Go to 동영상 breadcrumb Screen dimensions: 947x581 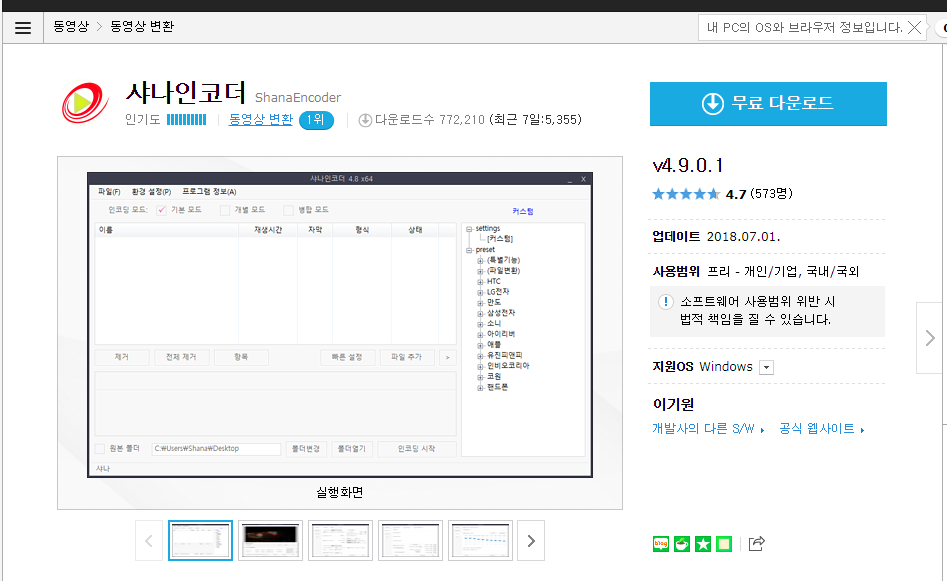tap(71, 27)
